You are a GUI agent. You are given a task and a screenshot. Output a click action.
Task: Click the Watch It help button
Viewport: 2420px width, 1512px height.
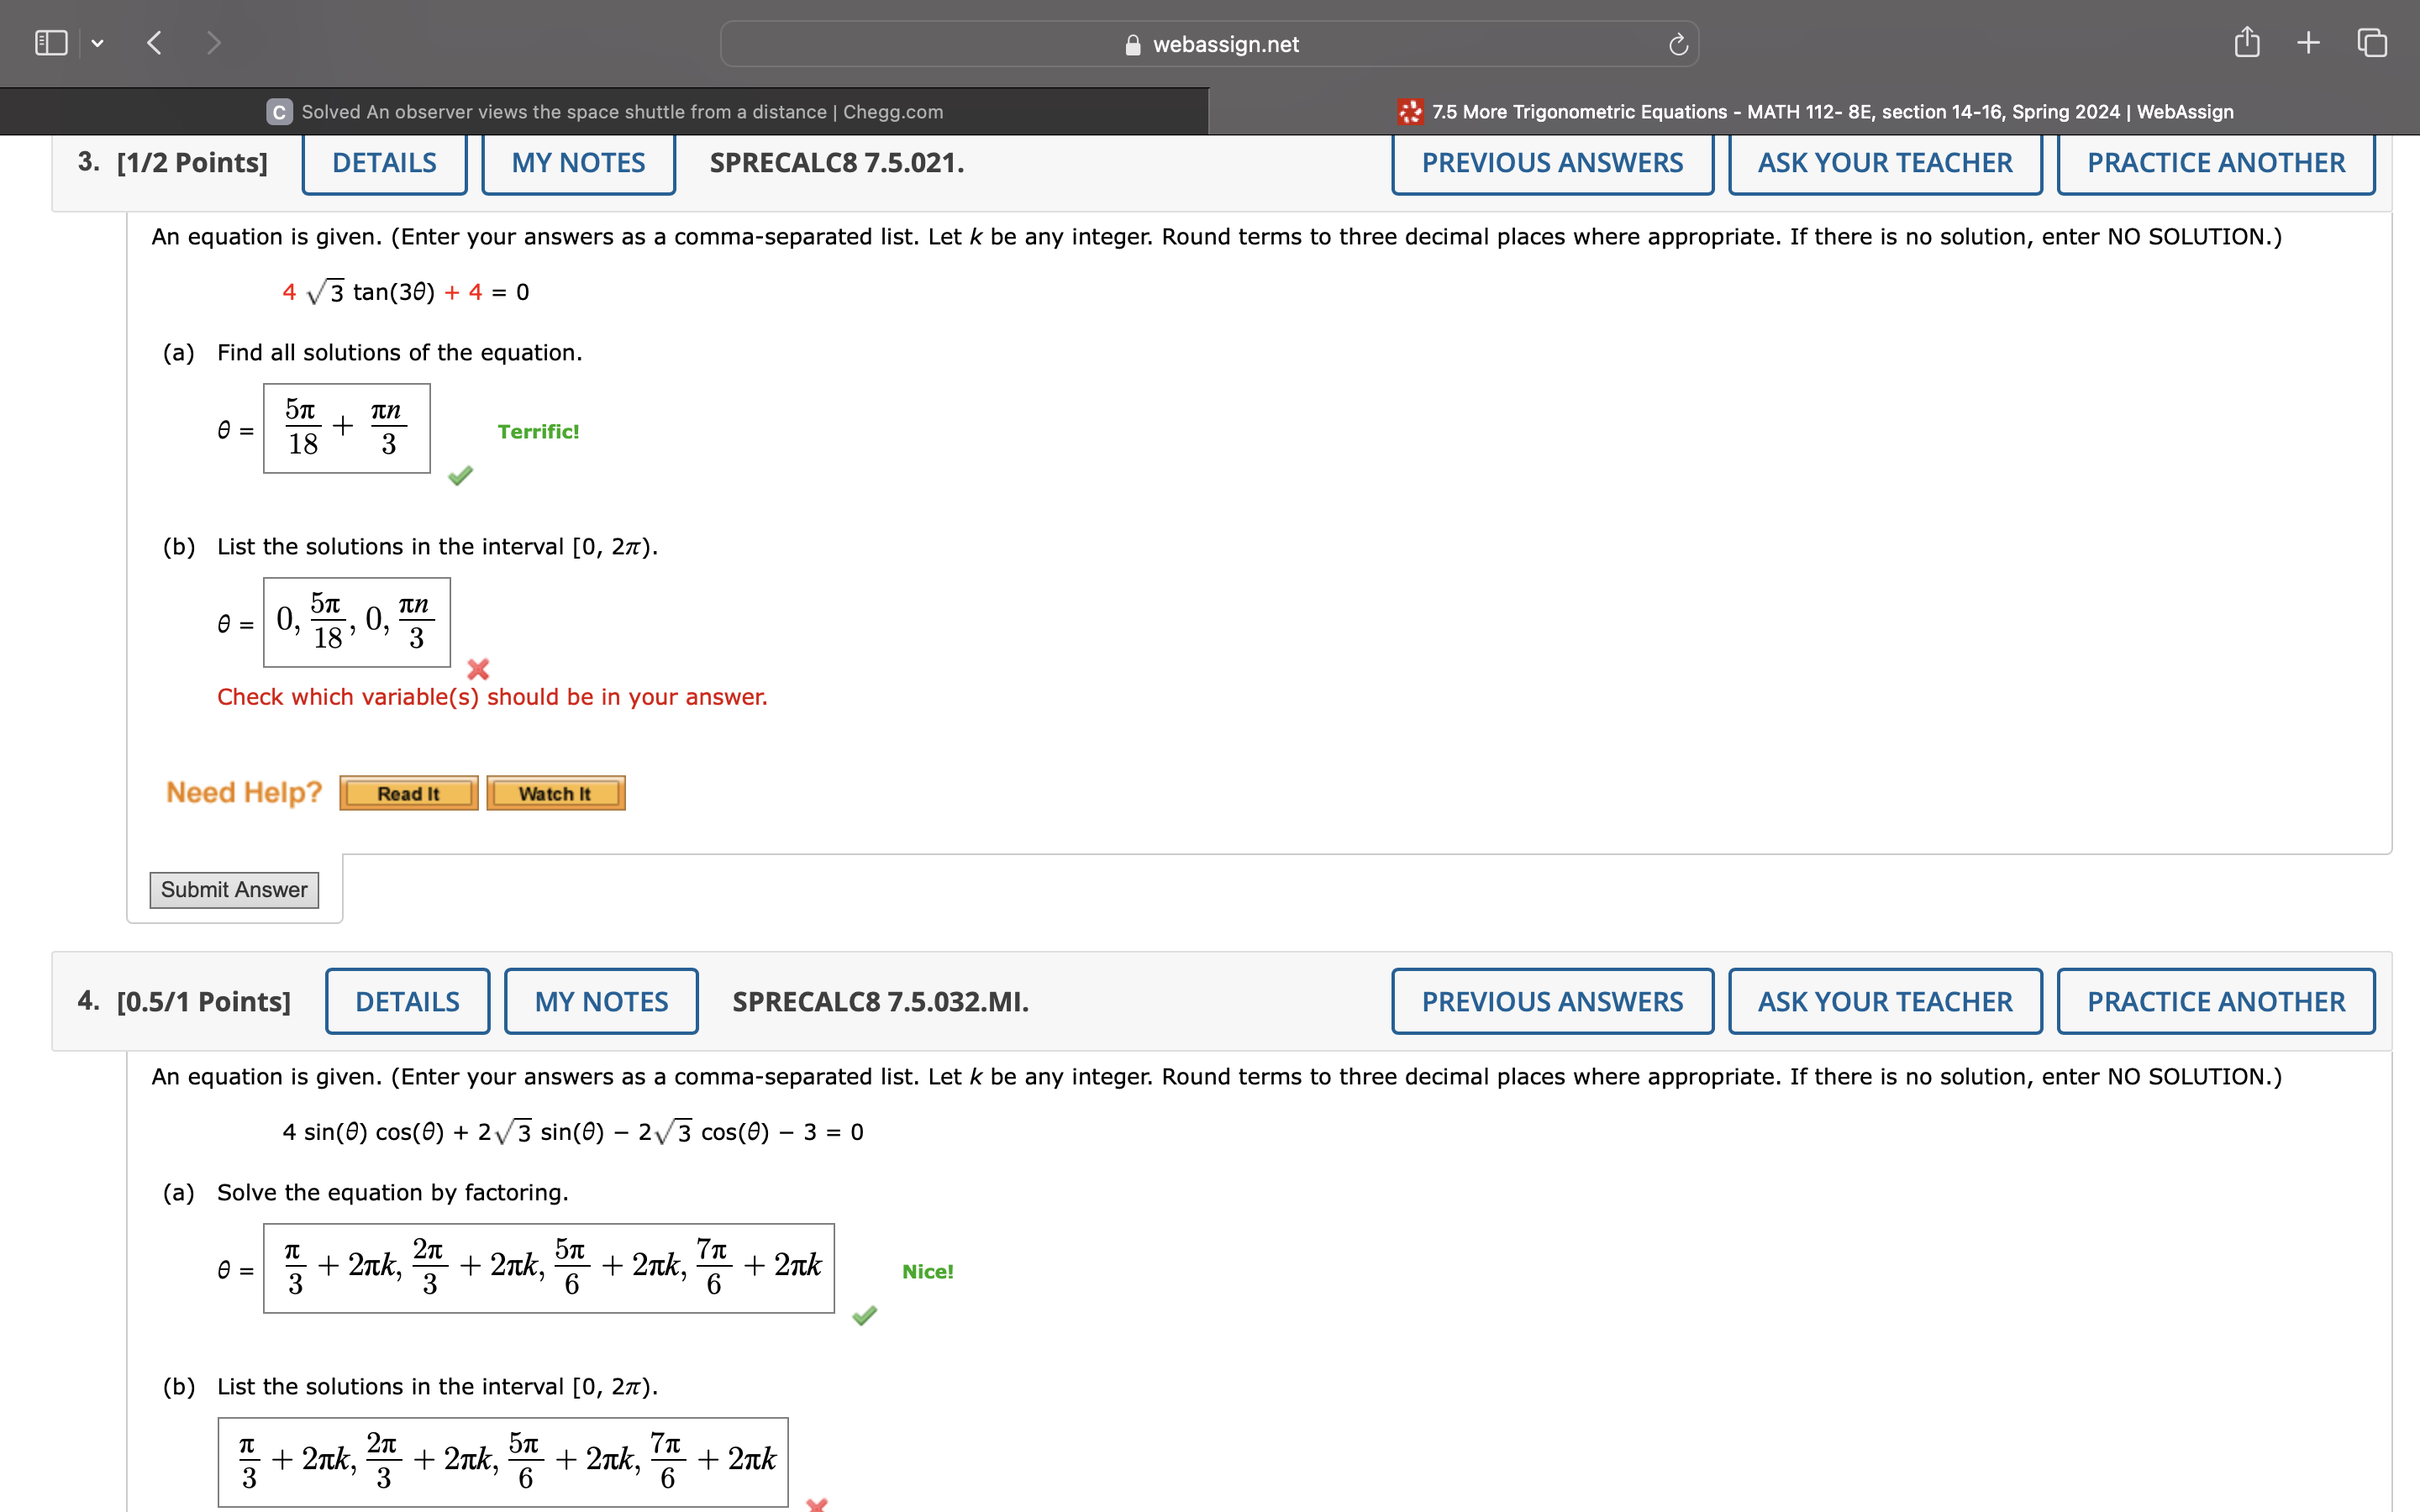coord(555,794)
